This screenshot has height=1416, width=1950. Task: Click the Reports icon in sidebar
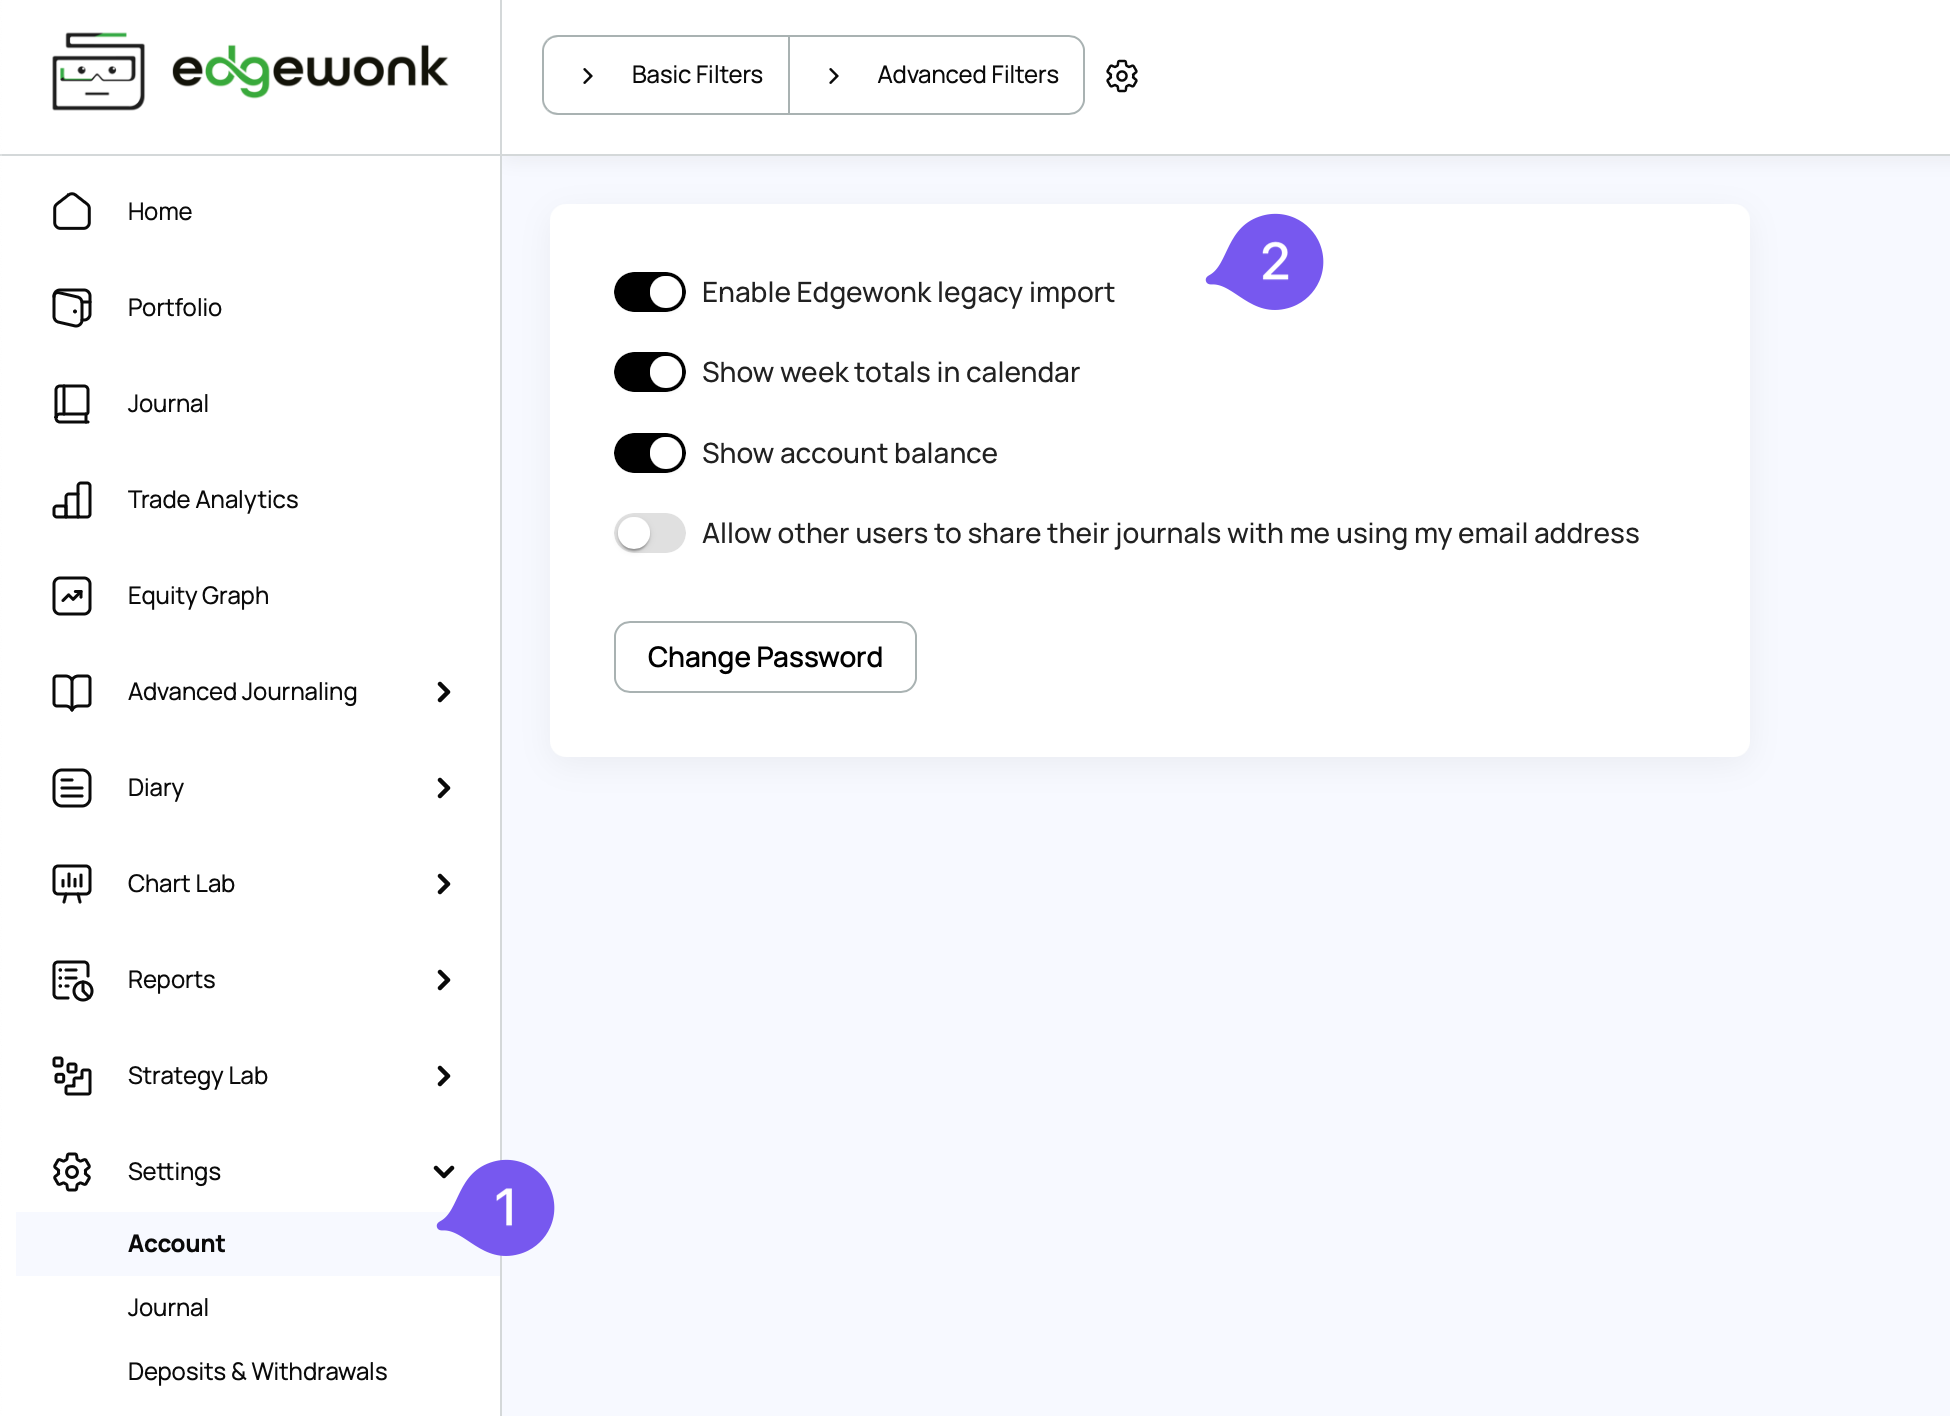pyautogui.click(x=72, y=979)
